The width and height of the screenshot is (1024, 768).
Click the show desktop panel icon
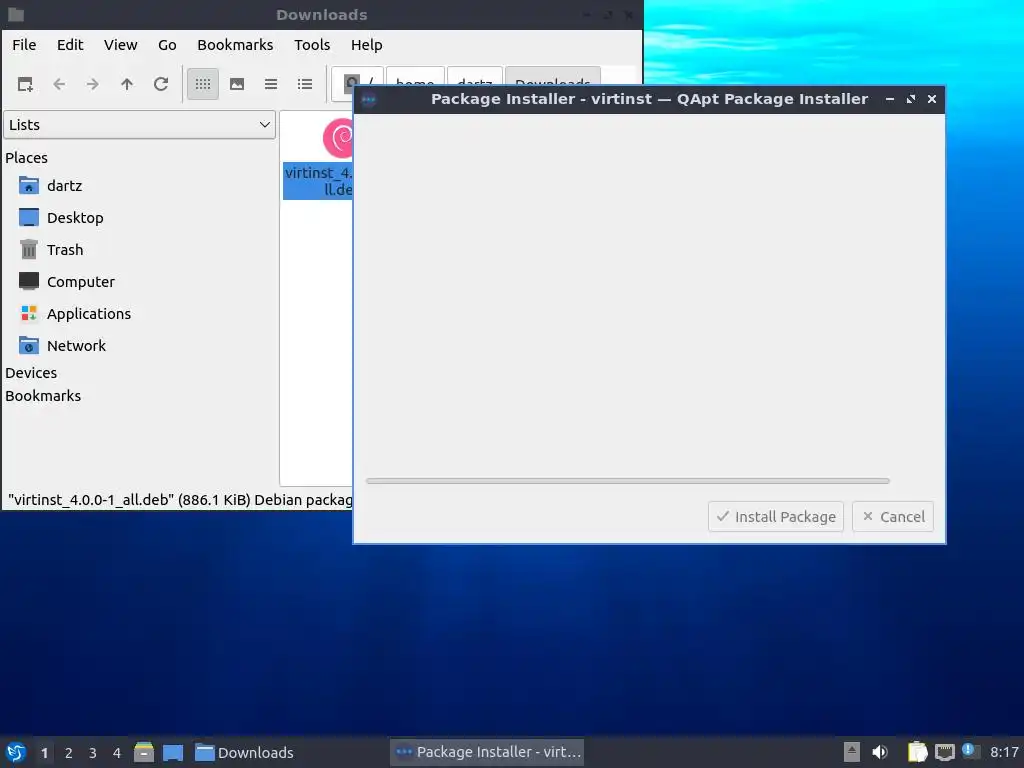(173, 752)
